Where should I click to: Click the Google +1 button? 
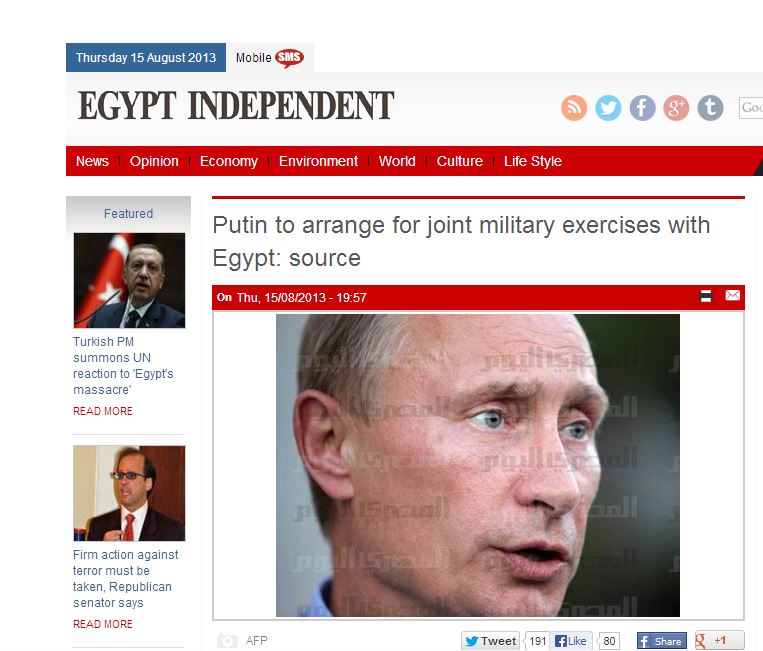click(x=719, y=641)
